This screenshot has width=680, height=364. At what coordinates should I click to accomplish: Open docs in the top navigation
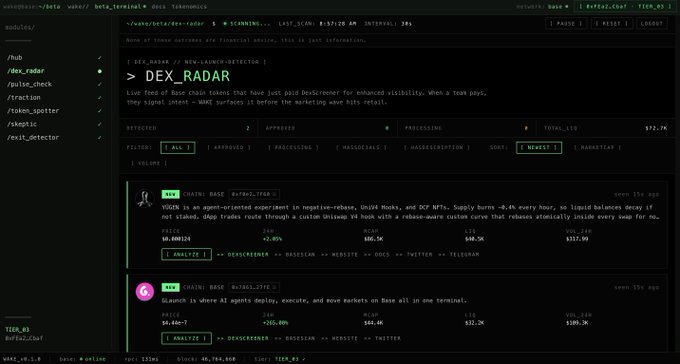point(159,7)
